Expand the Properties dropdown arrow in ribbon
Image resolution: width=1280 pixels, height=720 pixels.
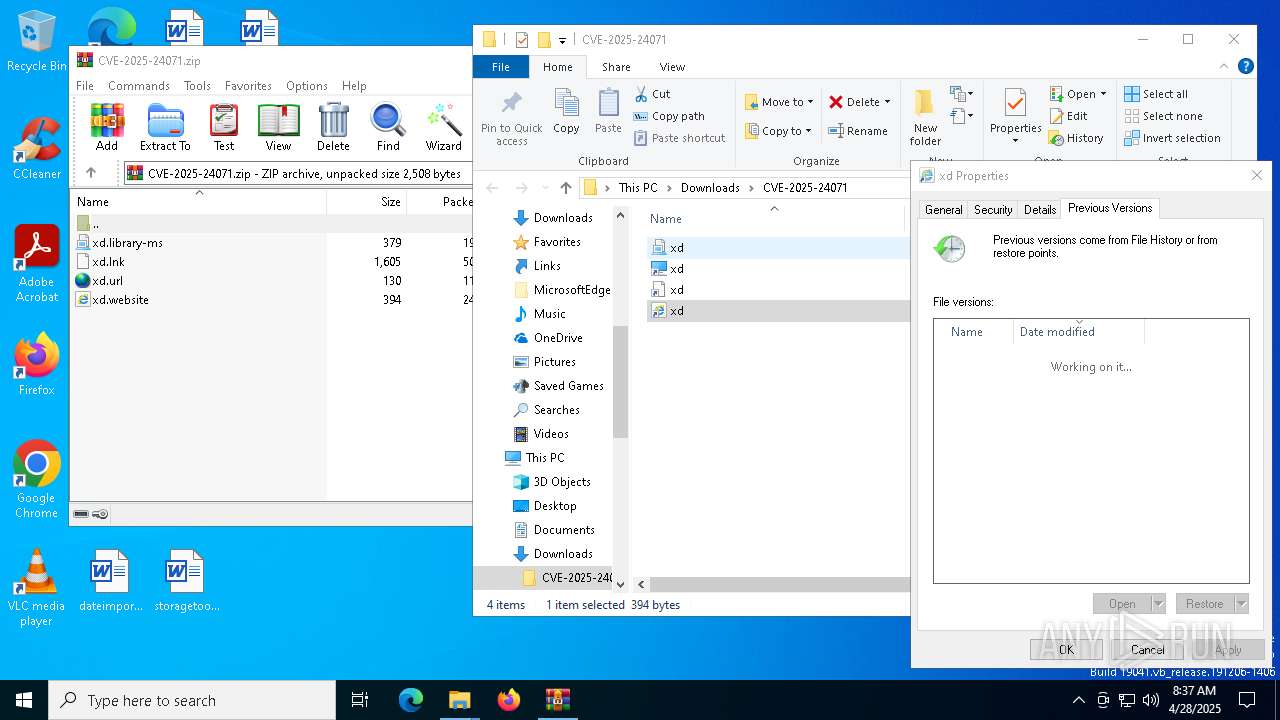(1015, 140)
